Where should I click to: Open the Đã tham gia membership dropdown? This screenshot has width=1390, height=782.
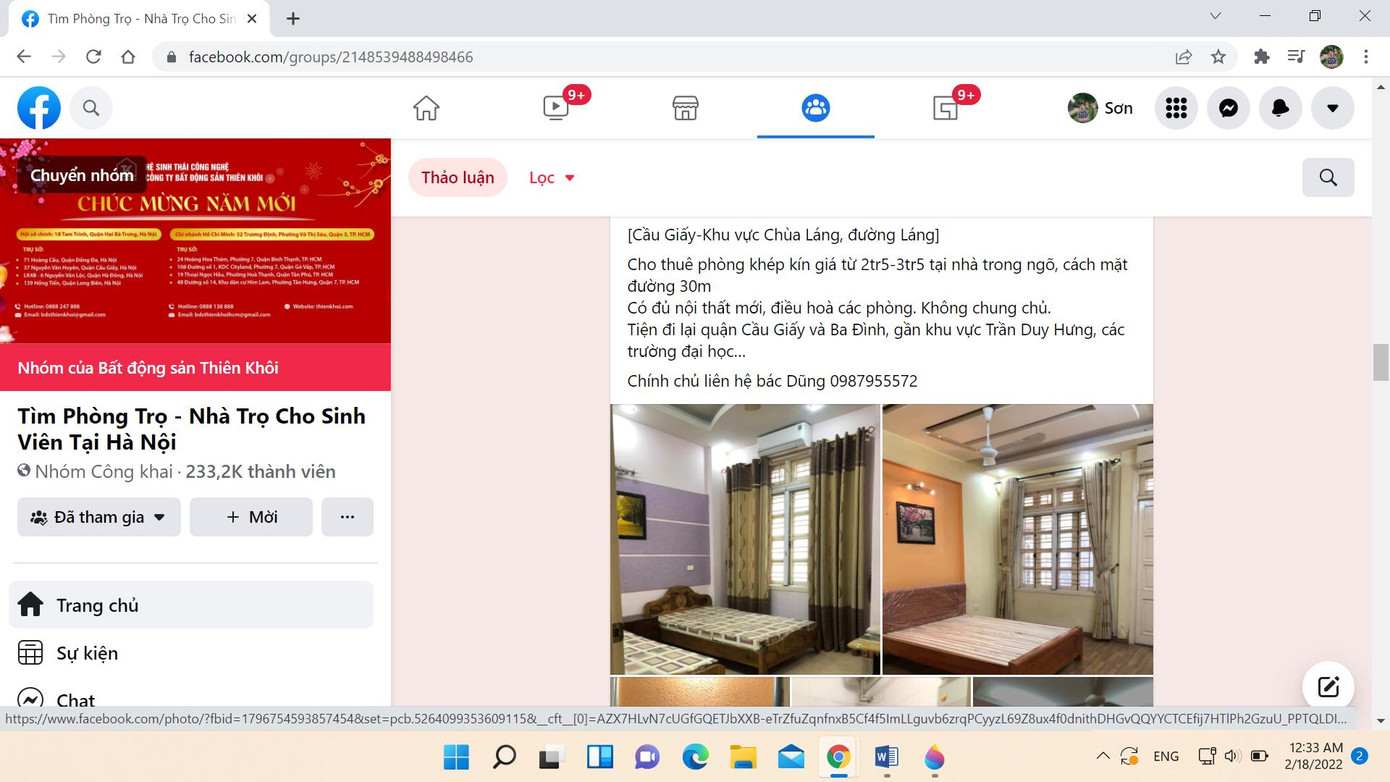point(98,517)
